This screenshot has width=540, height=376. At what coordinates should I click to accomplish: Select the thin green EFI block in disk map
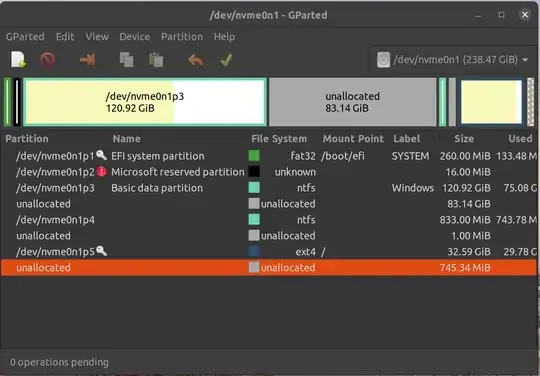tap(7, 102)
